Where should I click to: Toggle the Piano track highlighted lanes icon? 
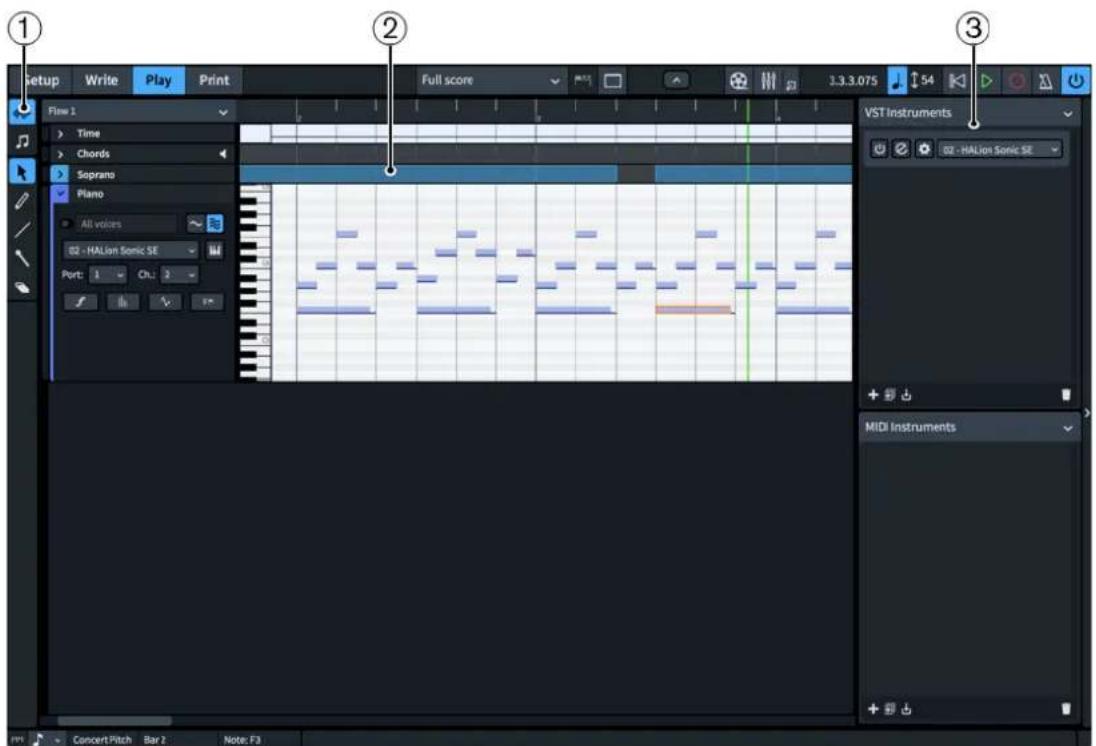coord(215,224)
